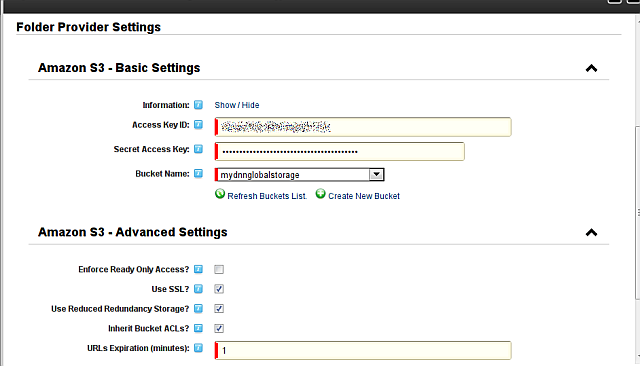Click the URLs Expiration help icon
This screenshot has width=640, height=366.
click(x=198, y=348)
